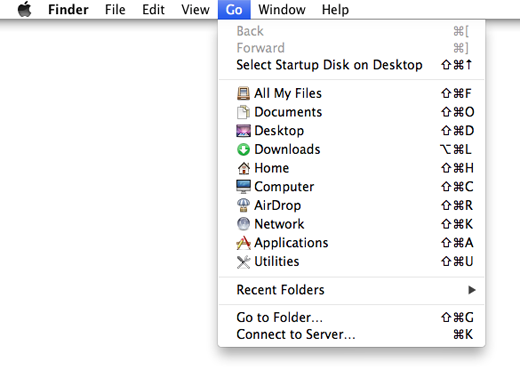This screenshot has width=520, height=378.
Task: Click the Documents folder icon
Action: click(243, 112)
